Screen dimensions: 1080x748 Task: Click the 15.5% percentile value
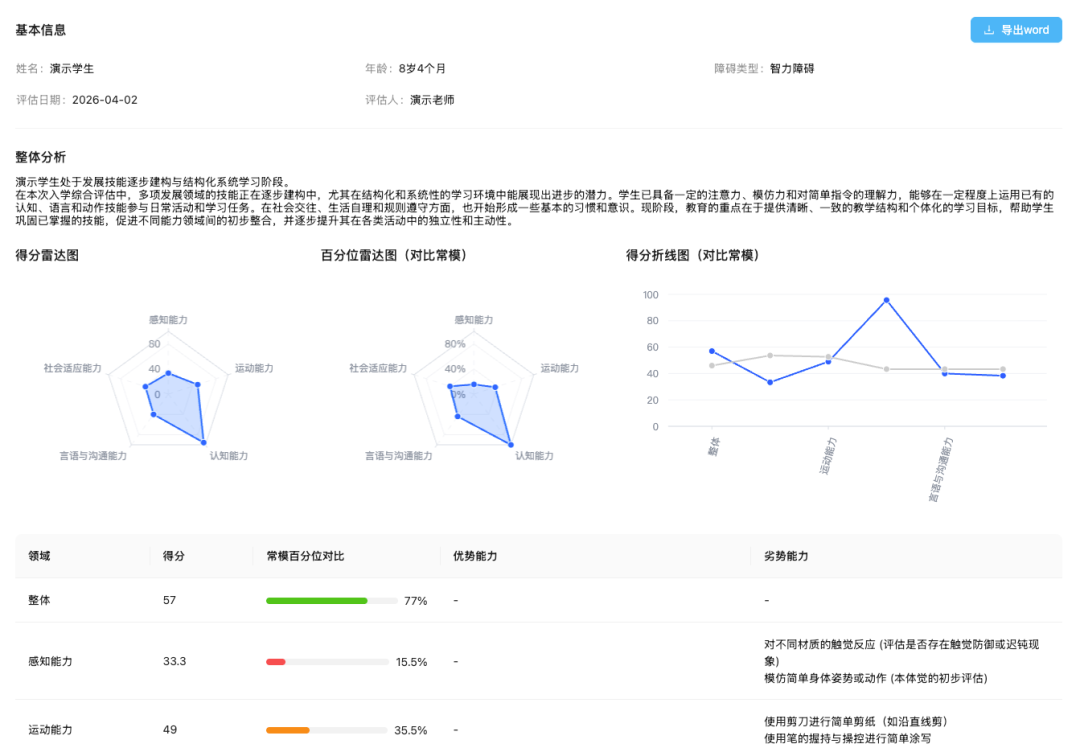click(411, 662)
